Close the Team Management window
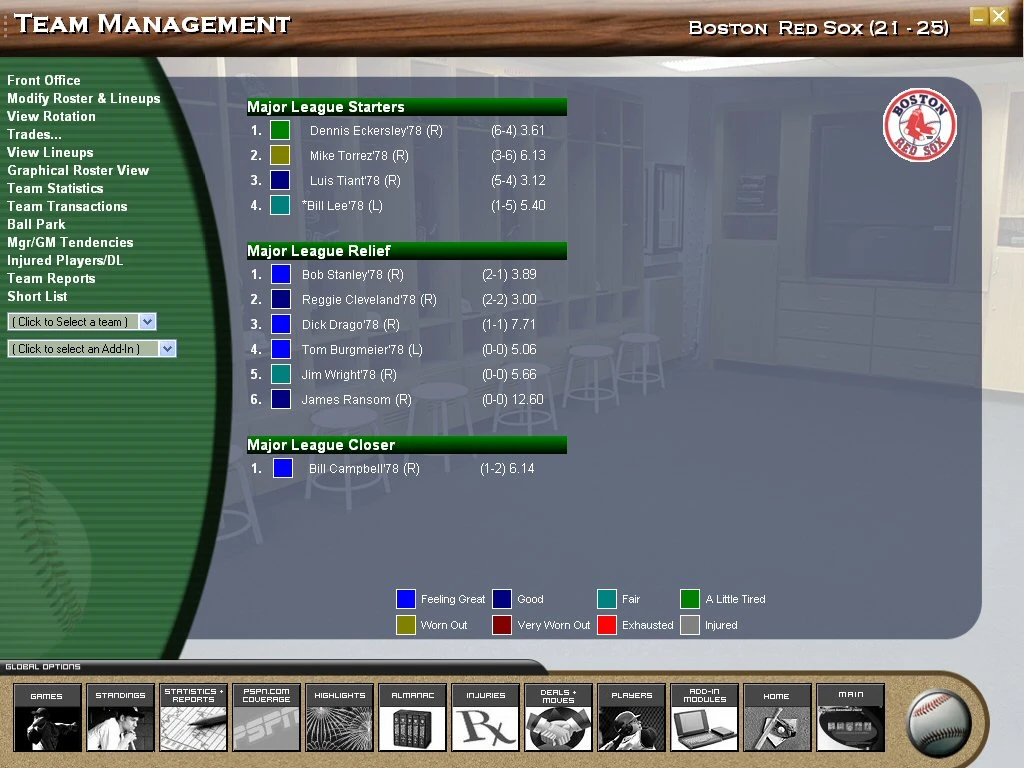Viewport: 1024px width, 768px height. coord(999,16)
